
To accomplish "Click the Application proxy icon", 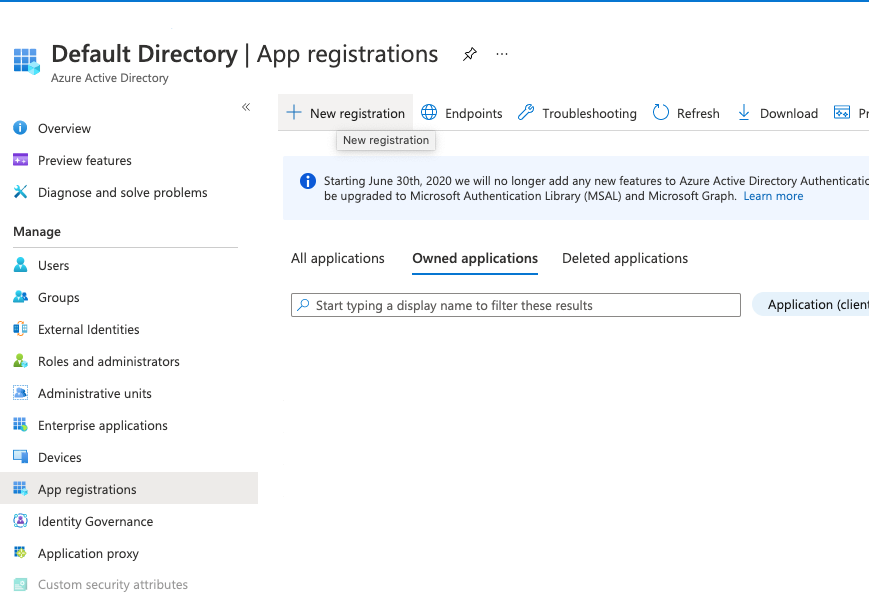I will 21,553.
